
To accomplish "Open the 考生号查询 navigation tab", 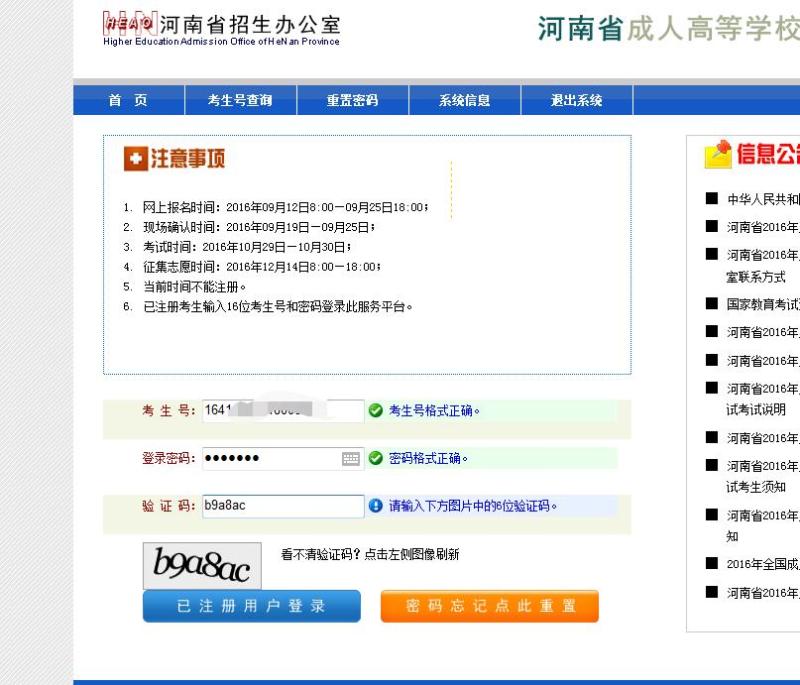I will click(x=240, y=100).
